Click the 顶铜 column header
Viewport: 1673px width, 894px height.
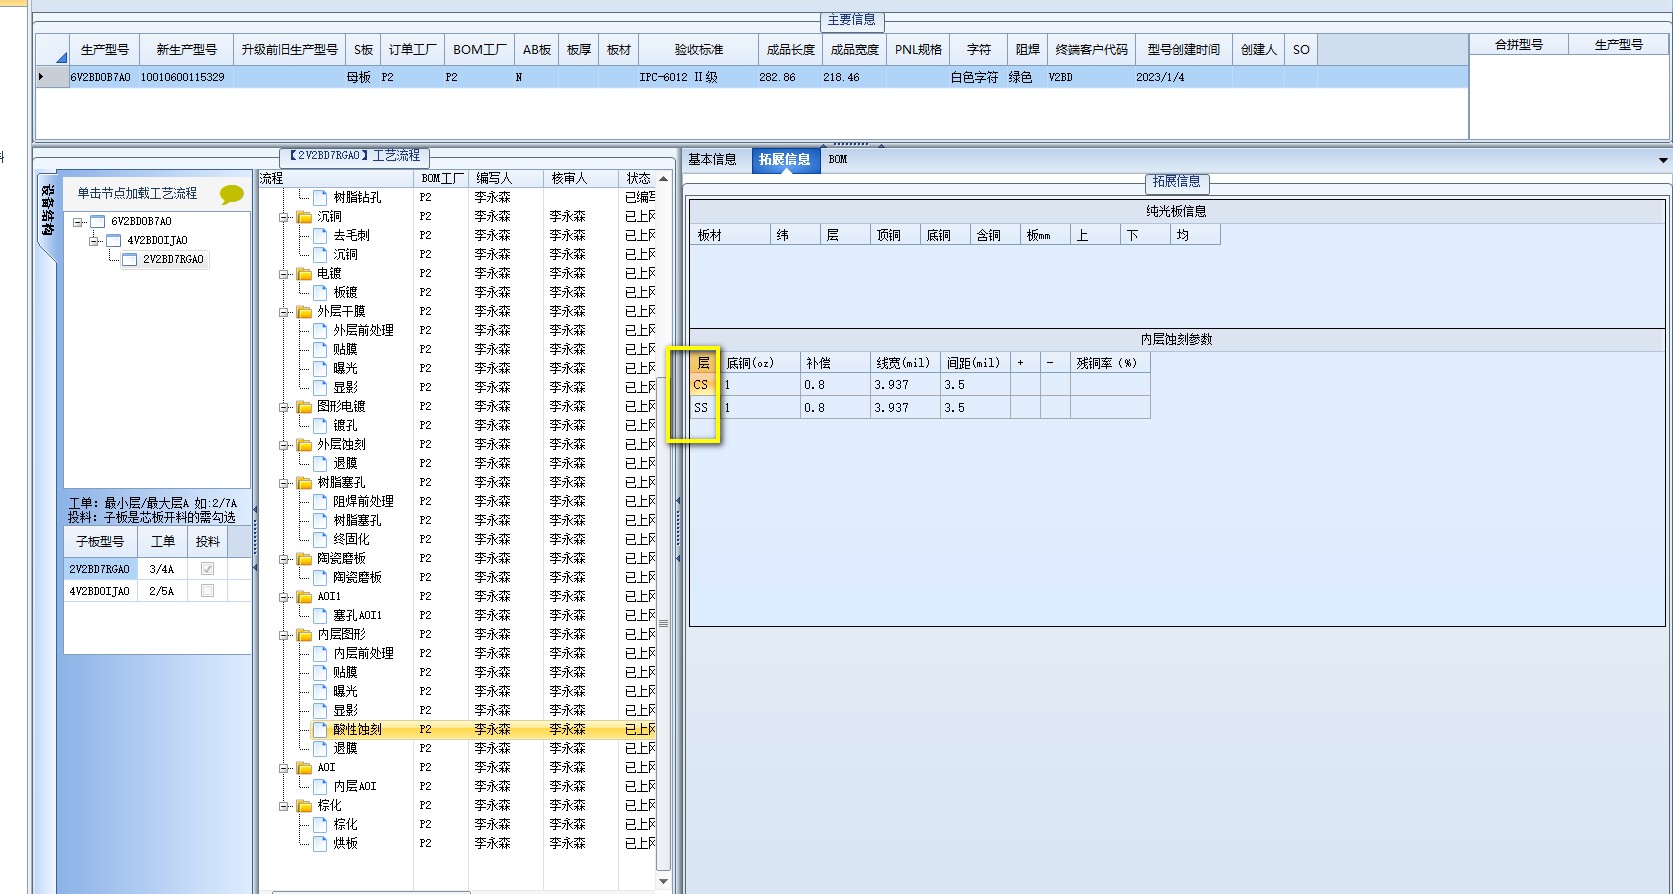895,235
